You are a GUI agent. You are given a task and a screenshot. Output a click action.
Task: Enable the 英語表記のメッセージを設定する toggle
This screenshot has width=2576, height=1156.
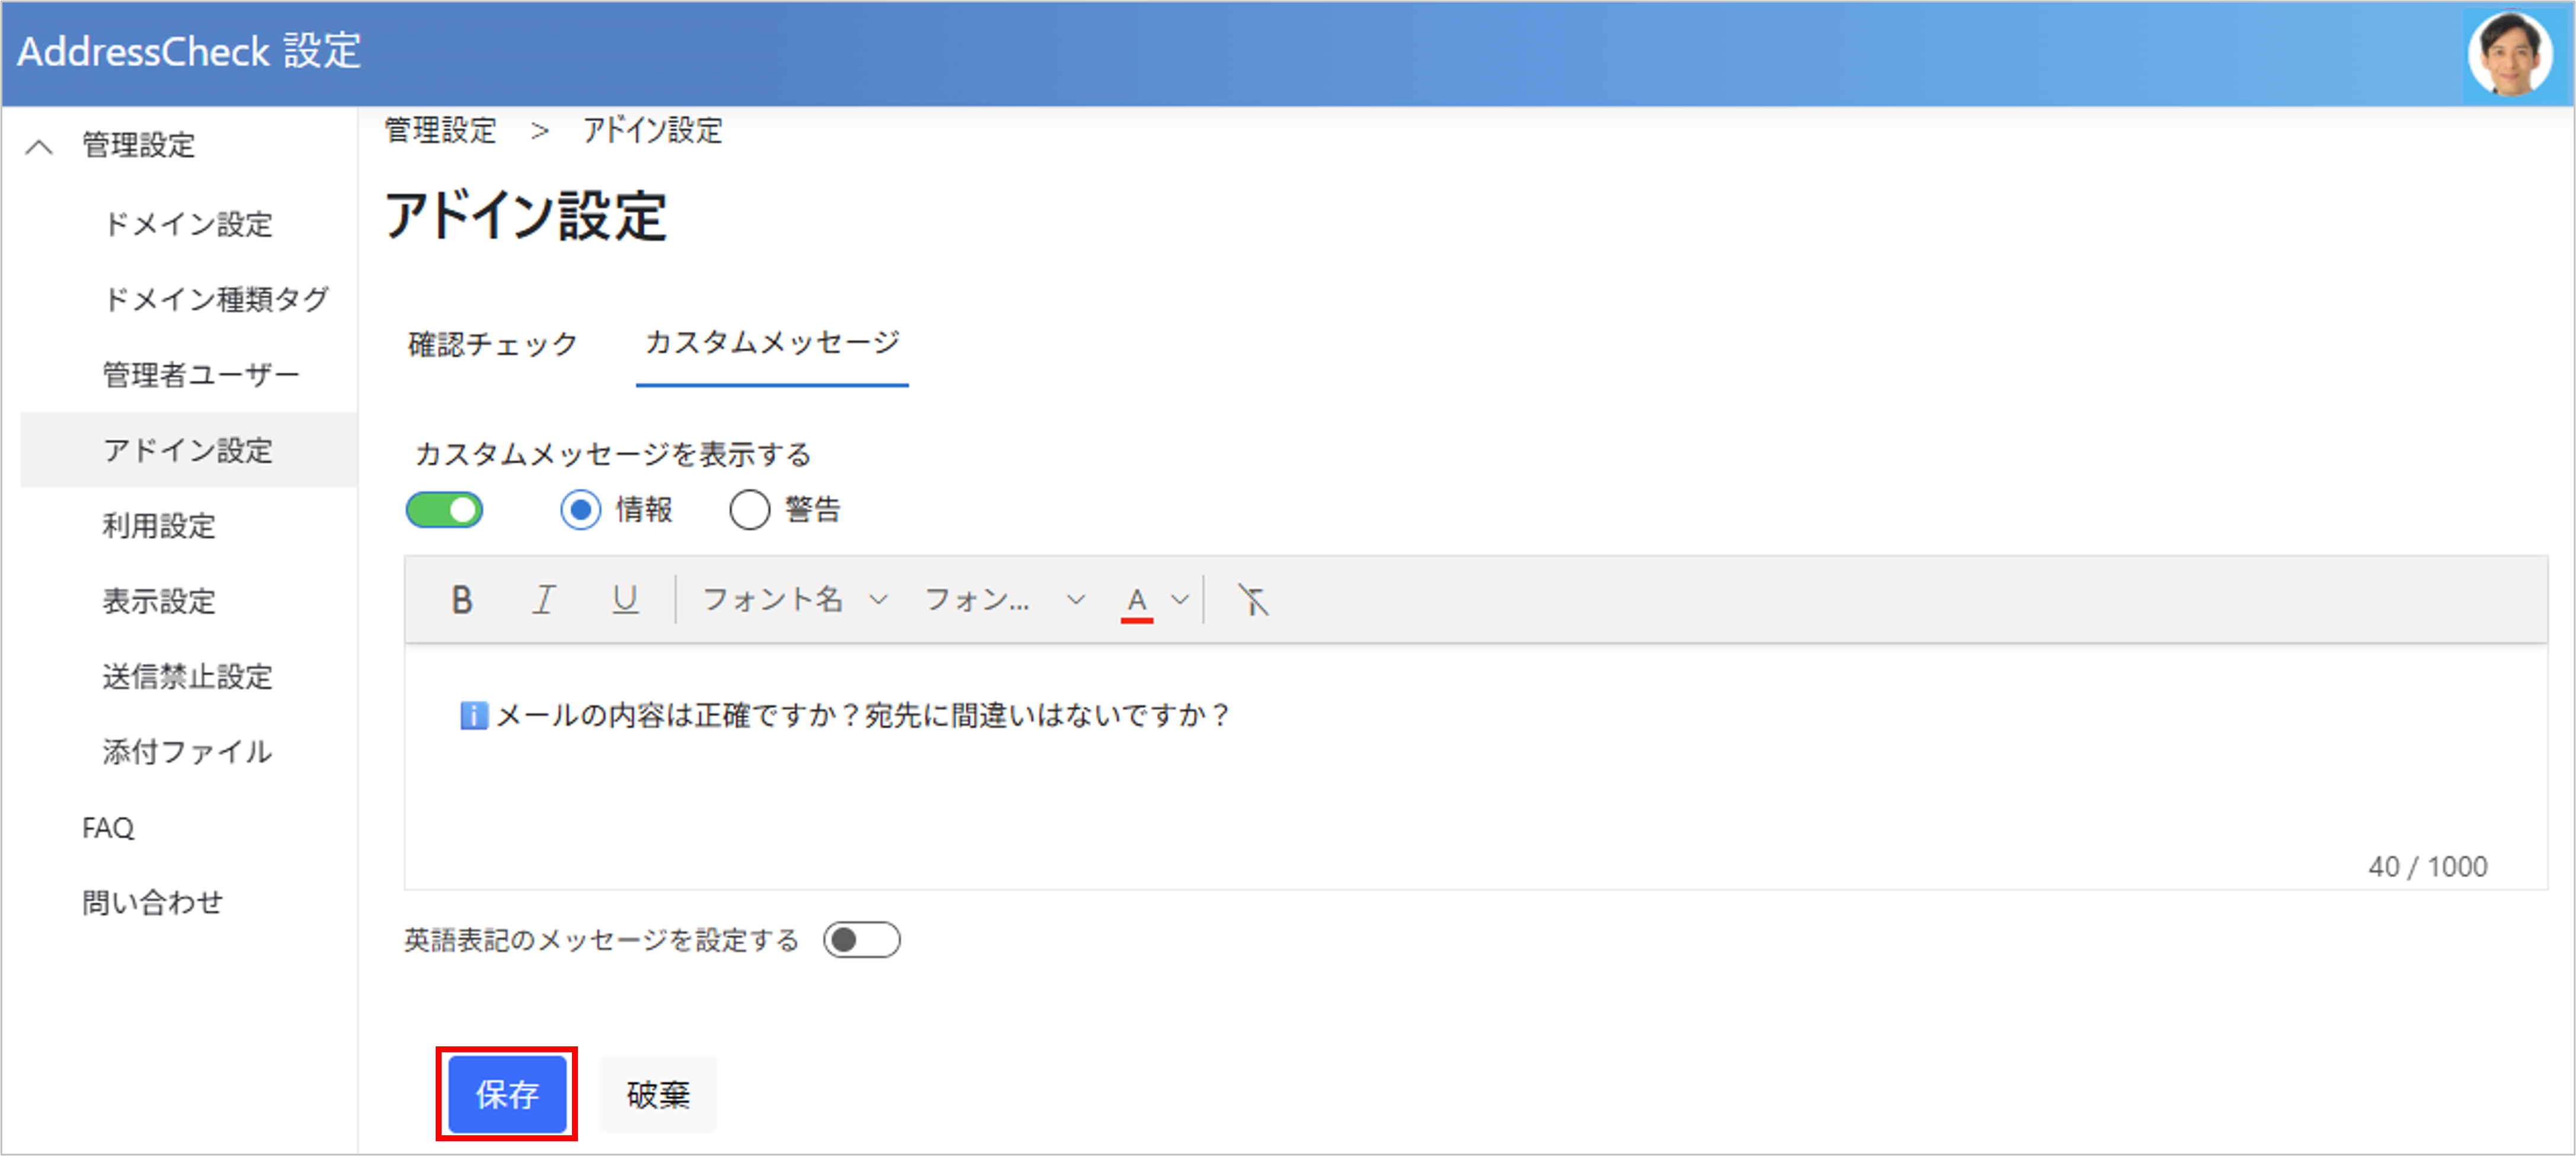(x=861, y=940)
